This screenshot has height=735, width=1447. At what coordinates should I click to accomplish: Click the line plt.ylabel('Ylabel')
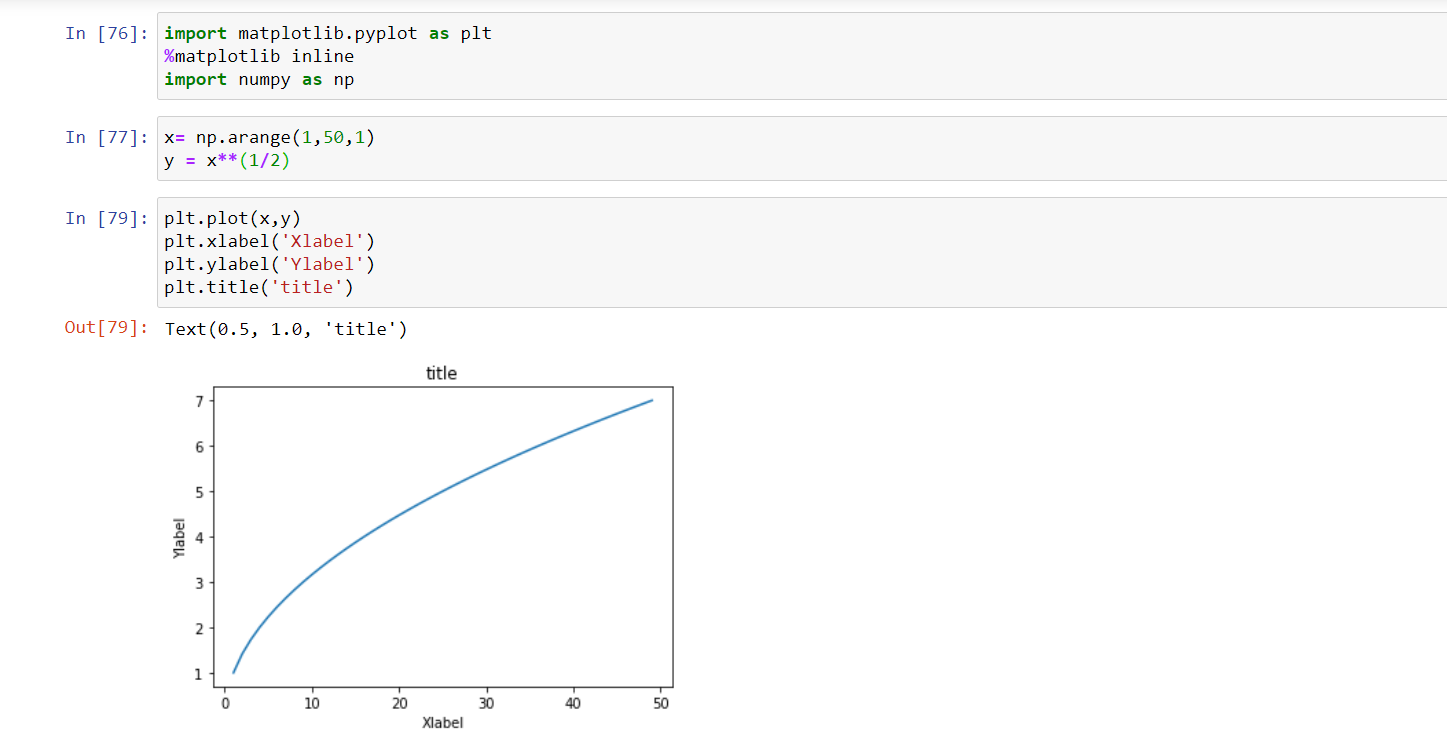pos(270,265)
